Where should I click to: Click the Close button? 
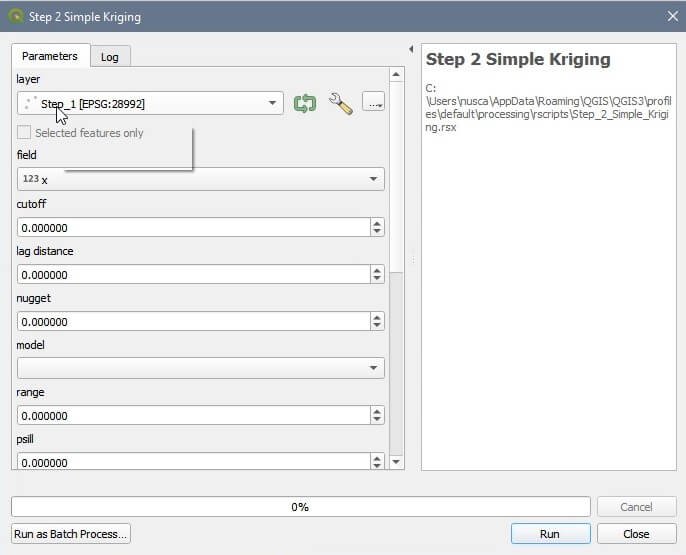click(637, 534)
